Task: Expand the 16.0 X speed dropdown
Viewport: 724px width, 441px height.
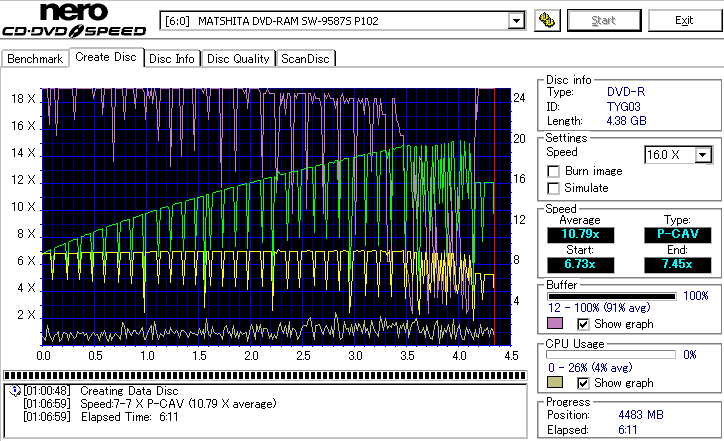Action: coord(703,154)
